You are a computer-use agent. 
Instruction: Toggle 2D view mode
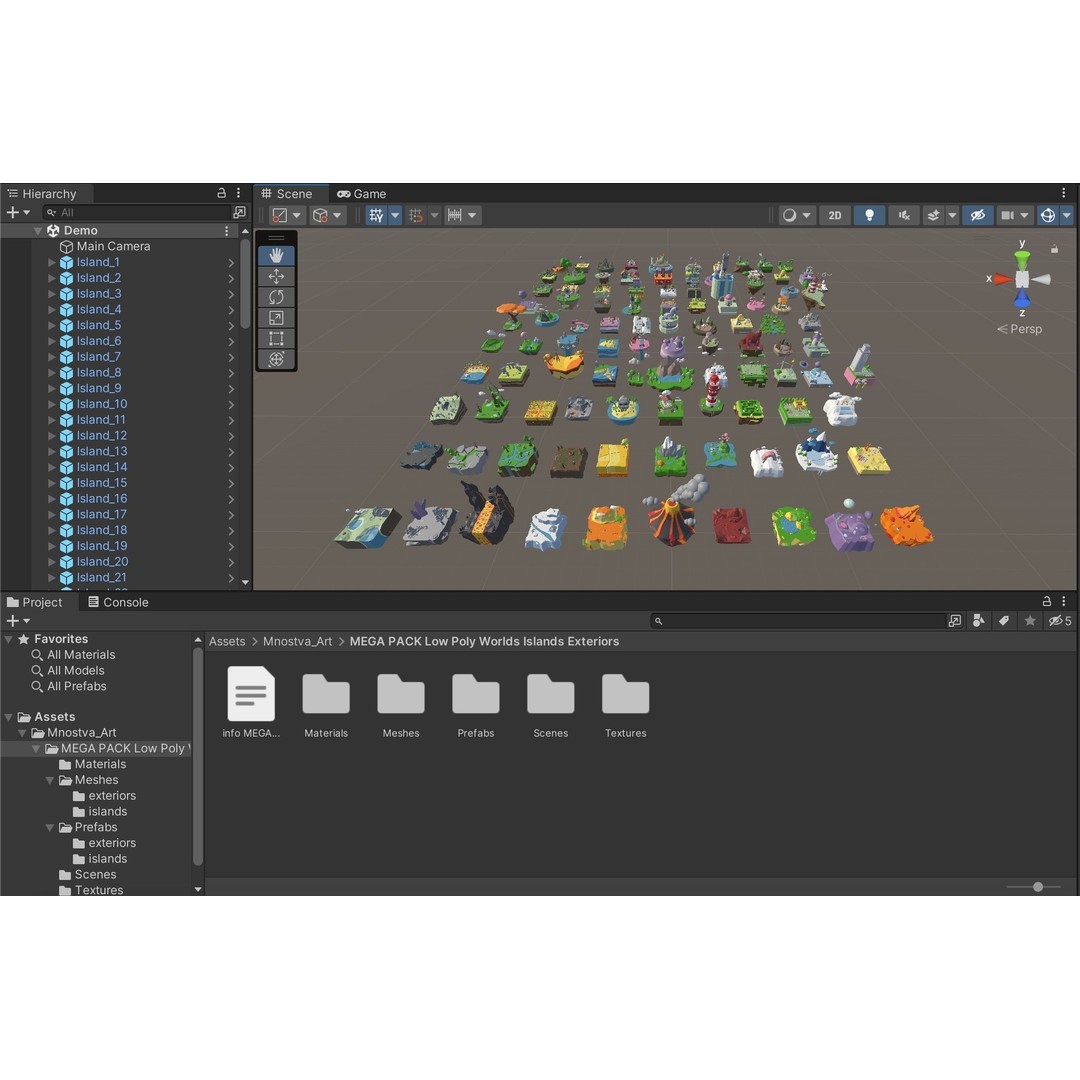click(835, 216)
